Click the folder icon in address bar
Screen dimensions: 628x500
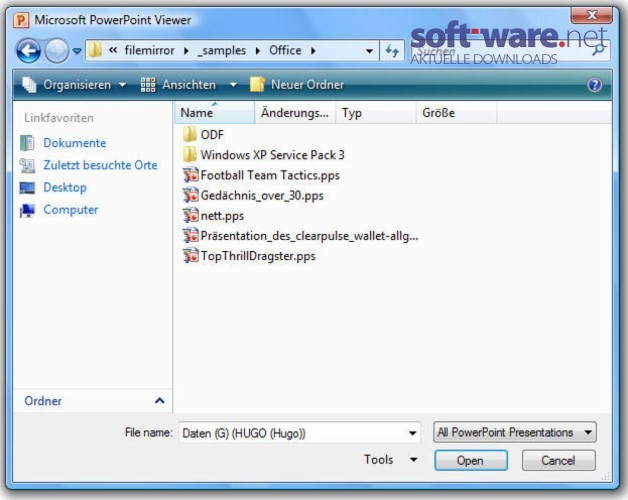[x=95, y=50]
